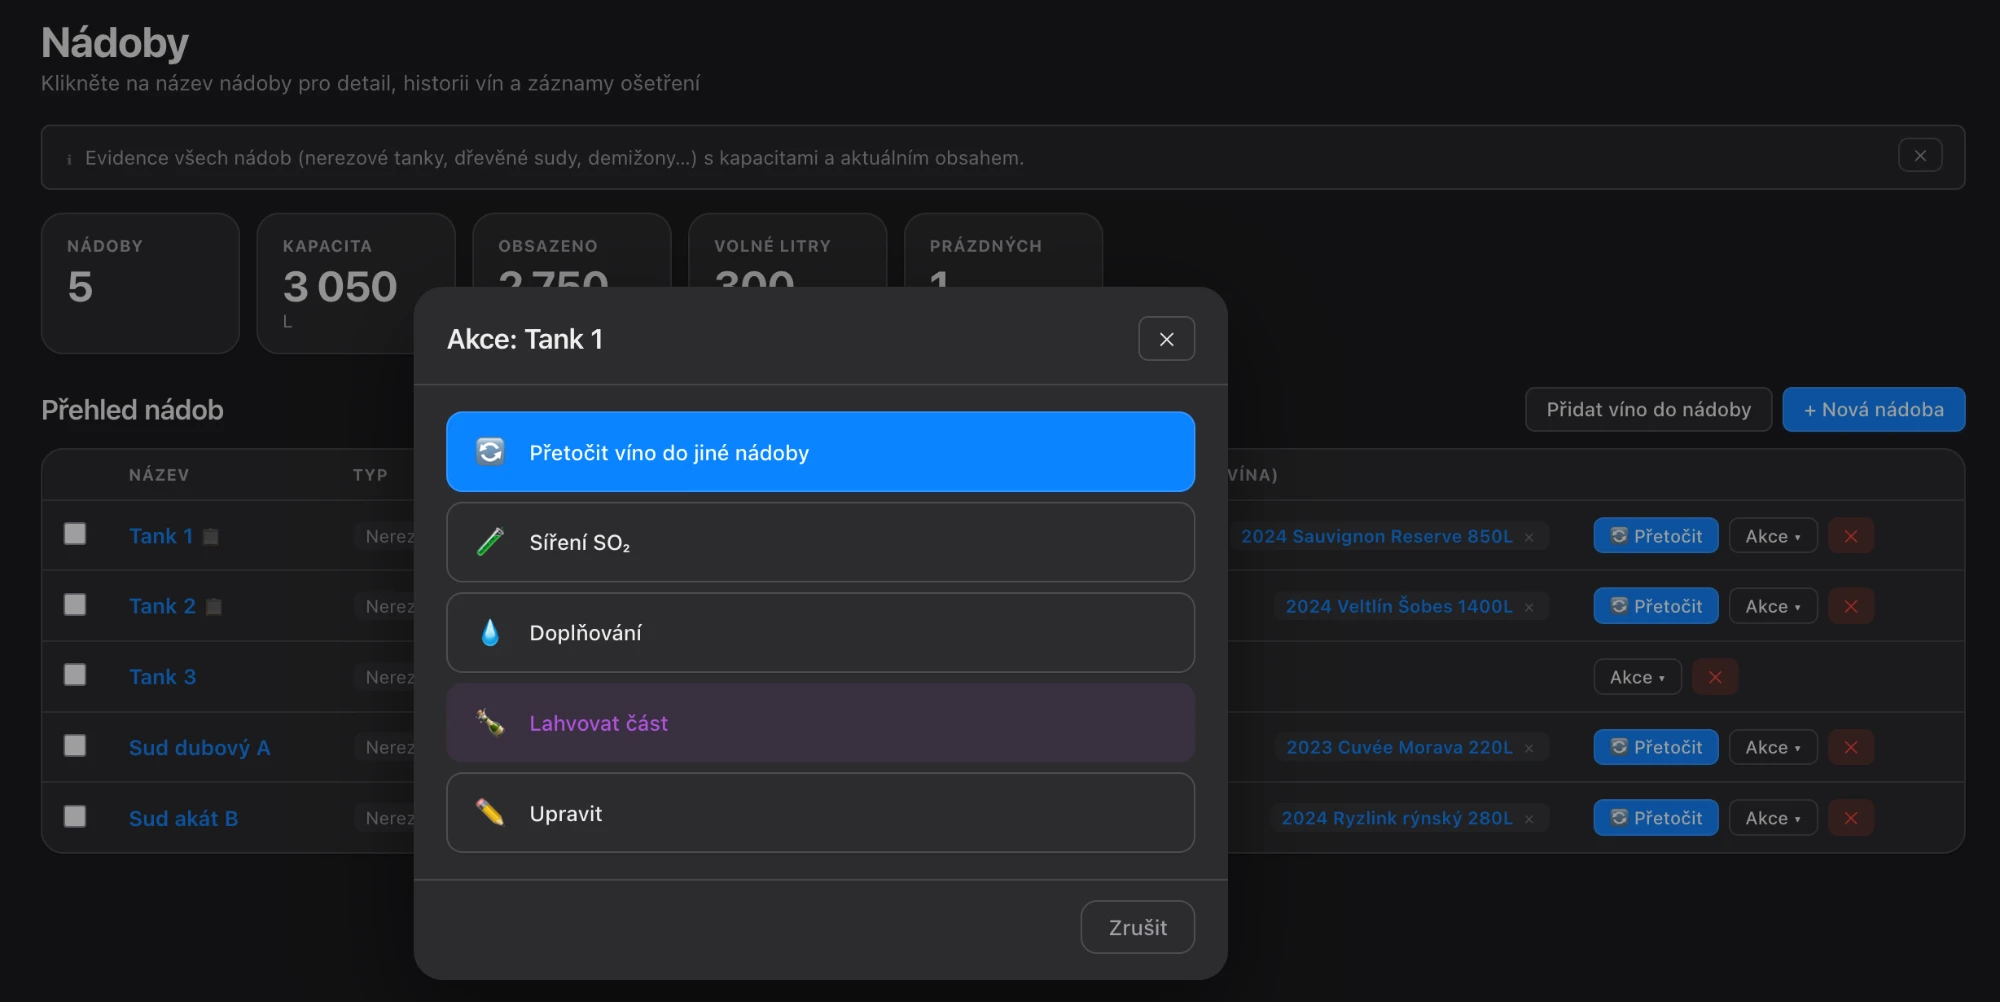This screenshot has height=1002, width=2000.
Task: Remove the 2023 Cuvée Morava 220L tag
Action: coord(1529,748)
